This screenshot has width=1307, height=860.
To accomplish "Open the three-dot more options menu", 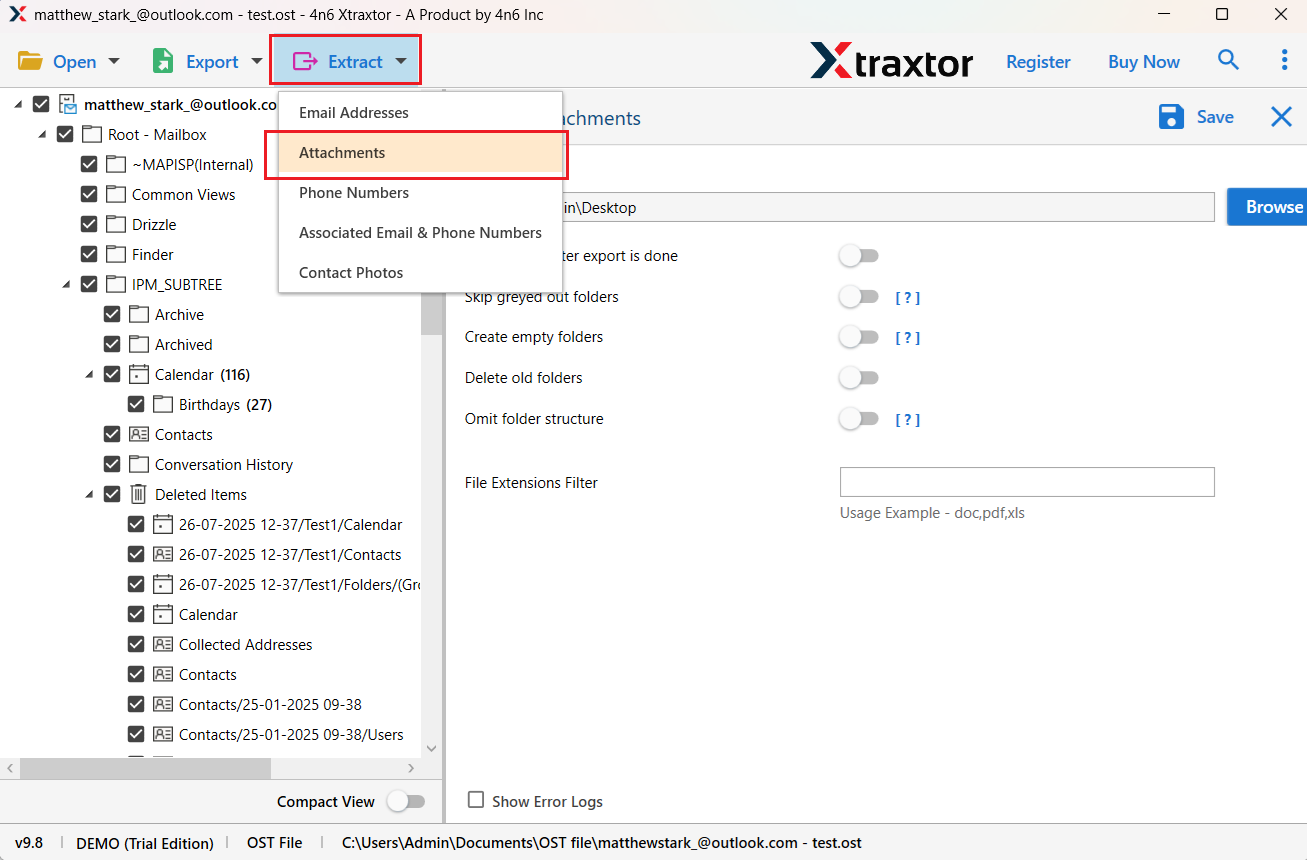I will 1284,60.
